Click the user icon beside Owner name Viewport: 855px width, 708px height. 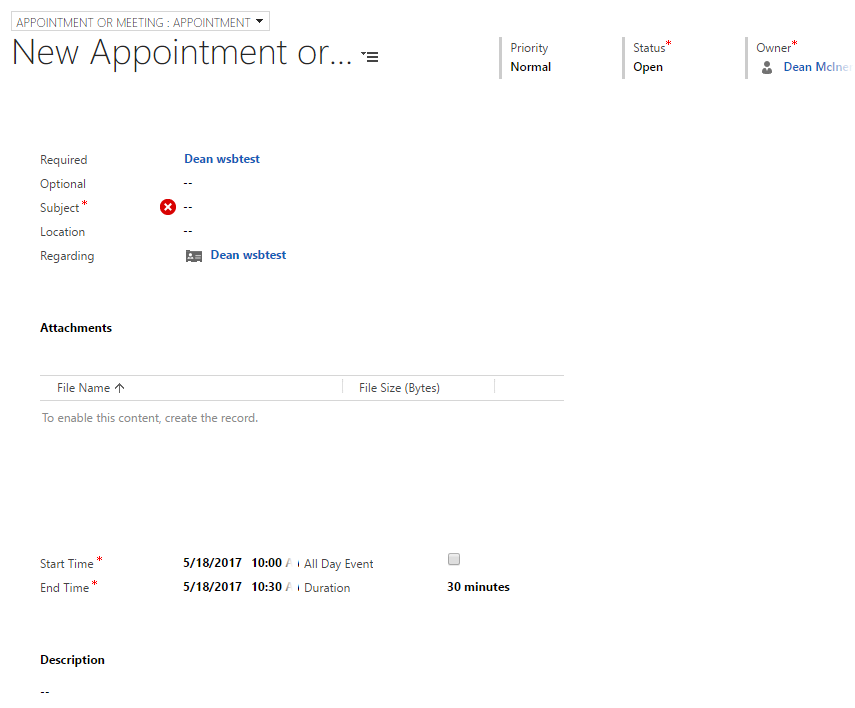pyautogui.click(x=767, y=68)
